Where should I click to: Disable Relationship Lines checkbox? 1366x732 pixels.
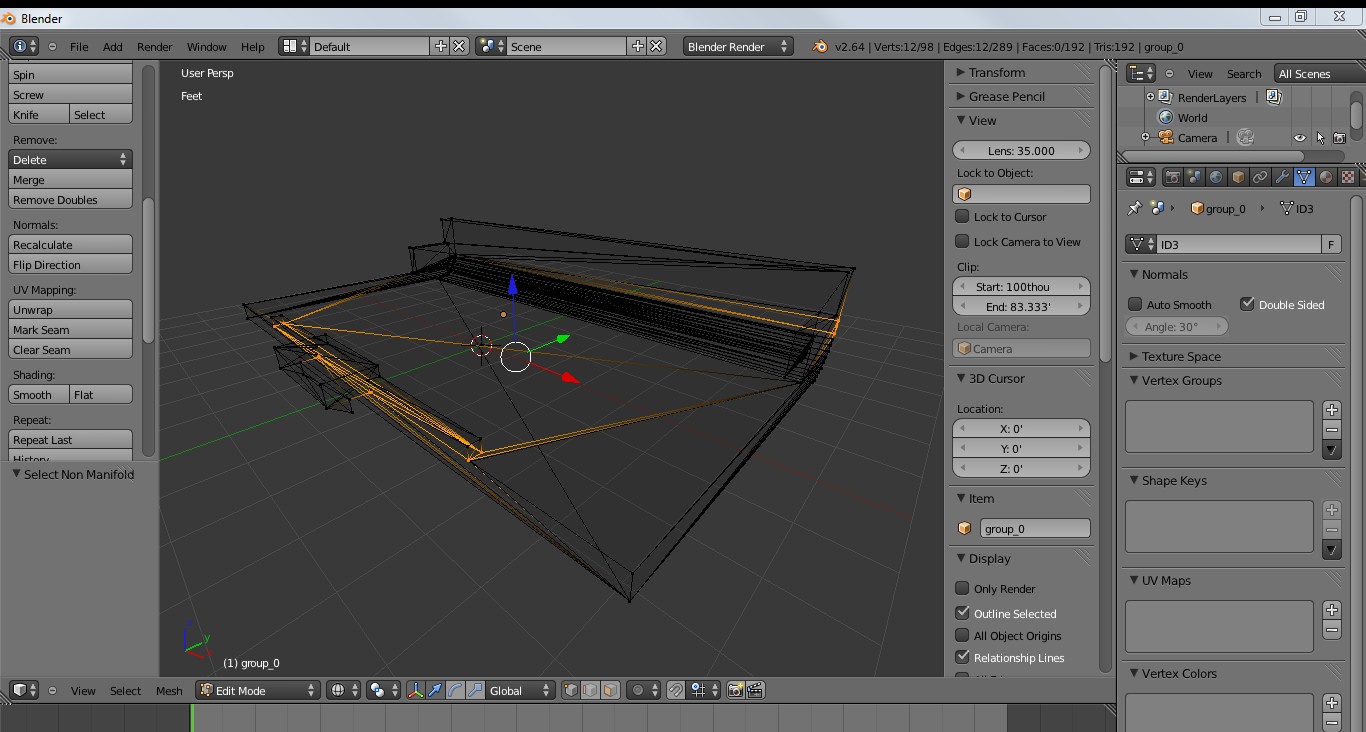coord(962,657)
